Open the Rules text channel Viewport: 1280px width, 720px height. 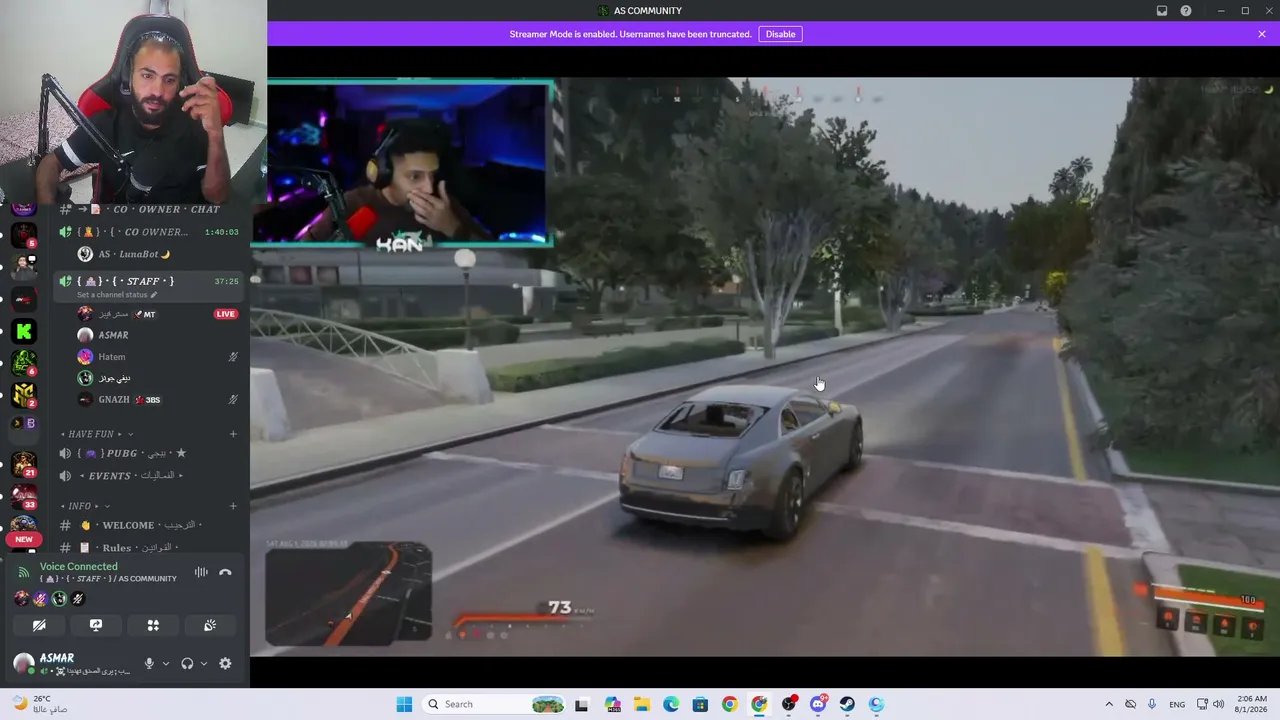(150, 548)
